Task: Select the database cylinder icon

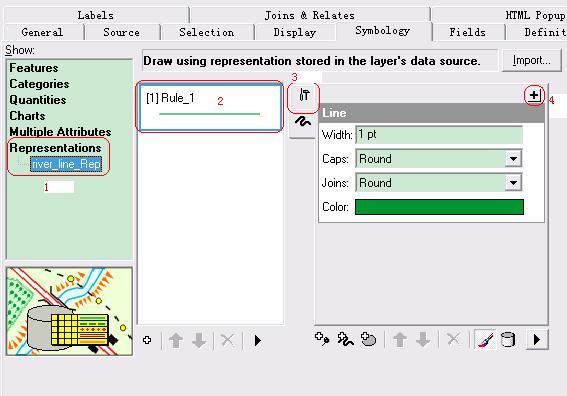Action: [x=507, y=340]
